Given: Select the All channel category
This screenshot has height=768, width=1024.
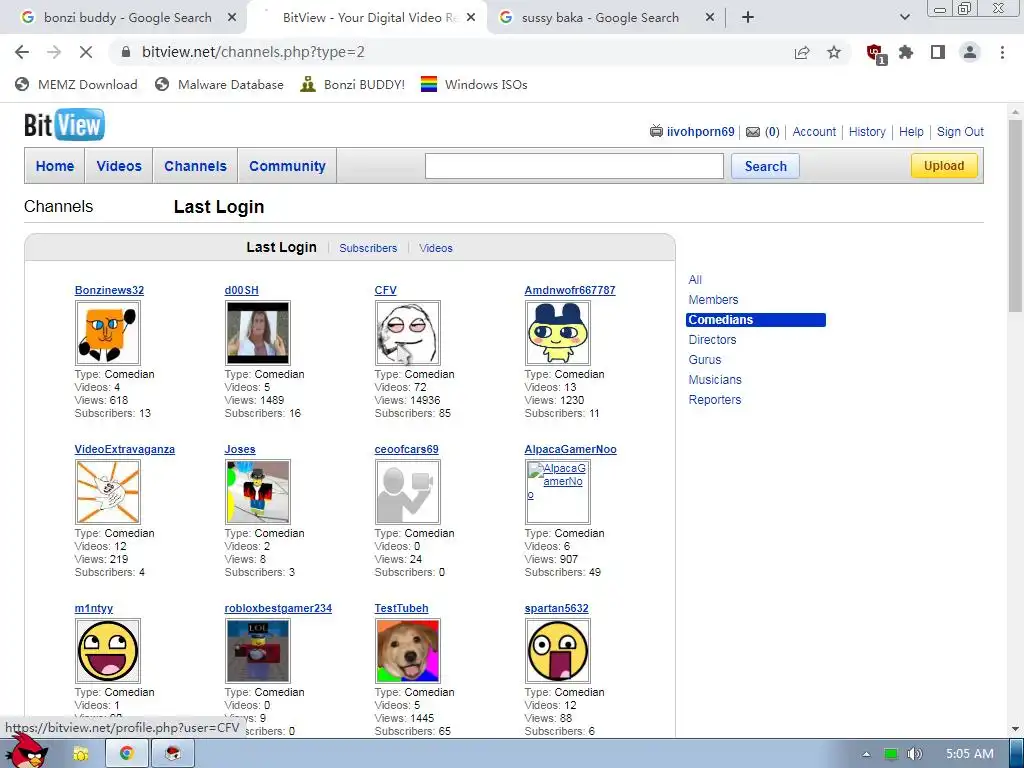Looking at the screenshot, I should (695, 280).
